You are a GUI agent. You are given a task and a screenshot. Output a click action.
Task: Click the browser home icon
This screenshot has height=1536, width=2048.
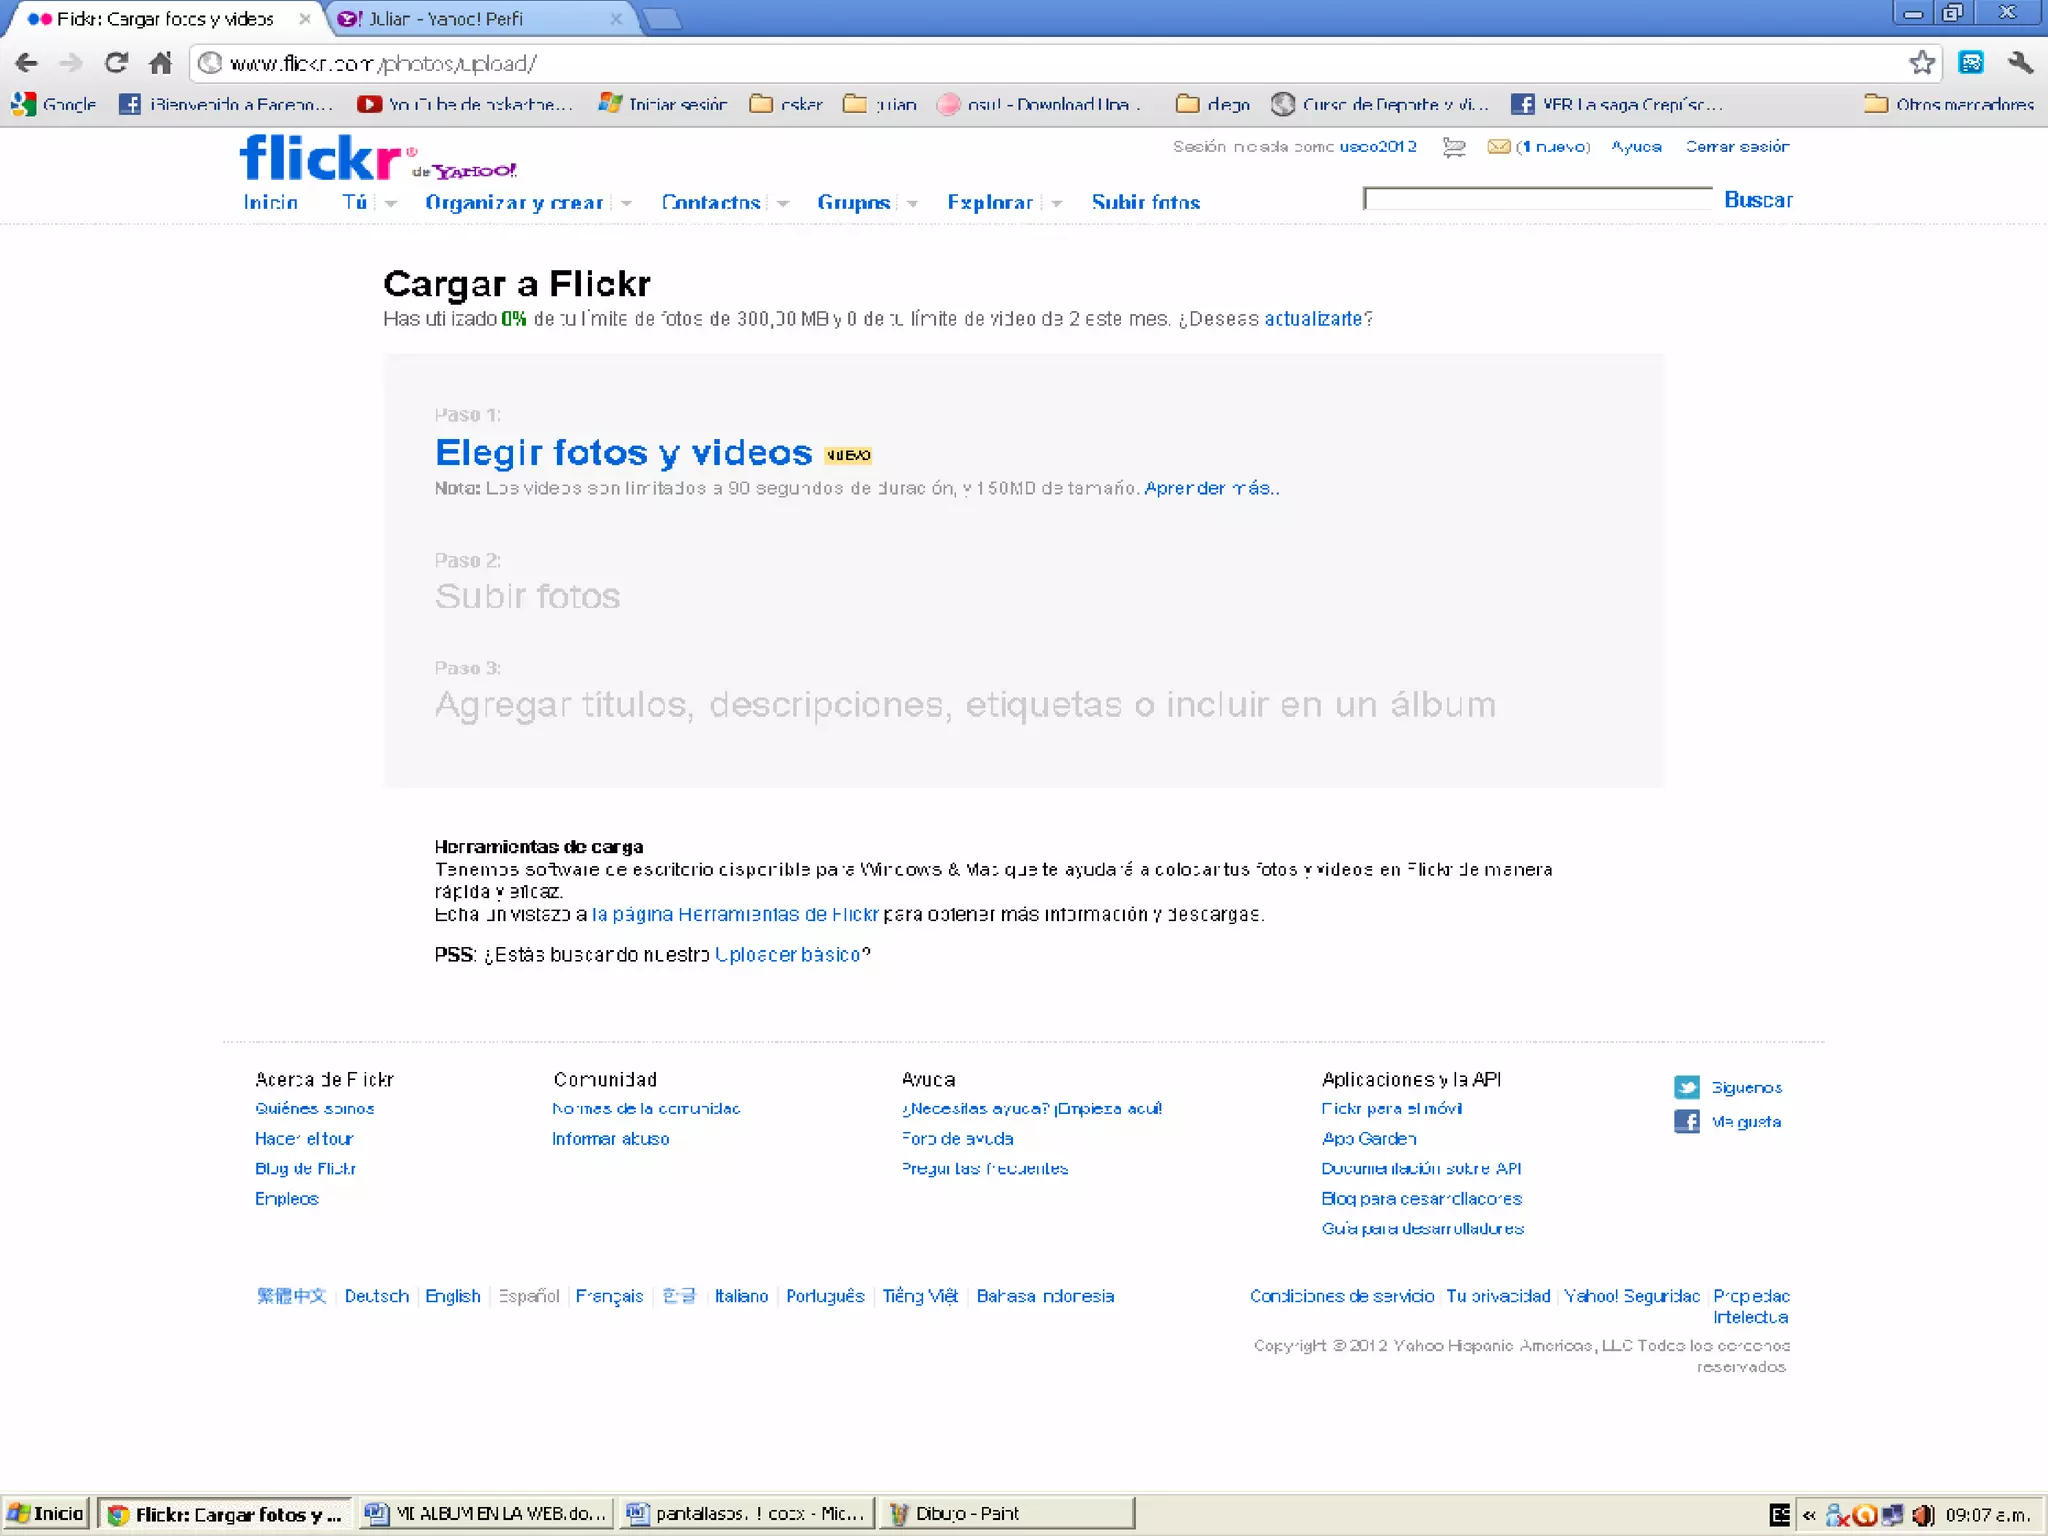[160, 63]
